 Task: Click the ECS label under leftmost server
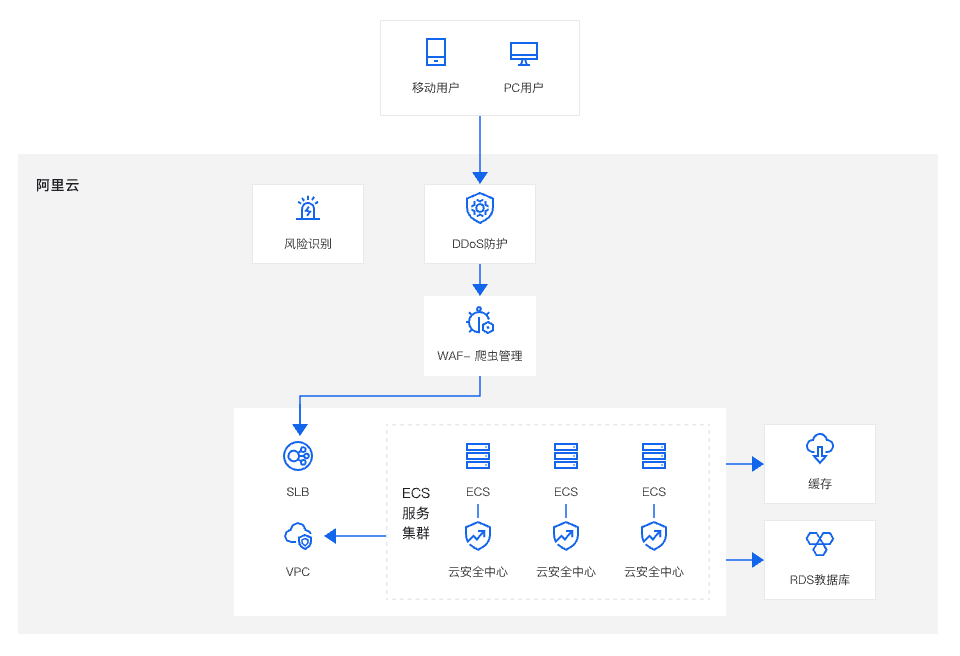(x=478, y=492)
